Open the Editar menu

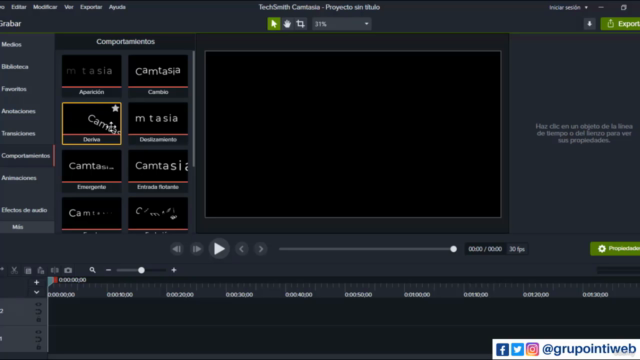18,7
